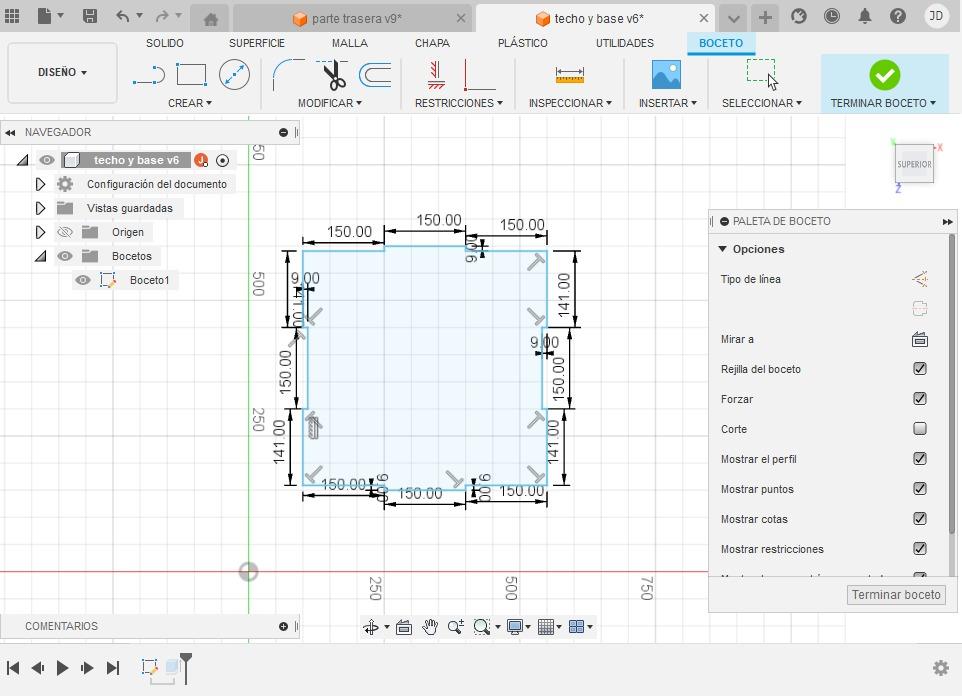Viewport: 962px width, 696px height.
Task: Click the Mirar a look-at icon
Action: click(919, 339)
